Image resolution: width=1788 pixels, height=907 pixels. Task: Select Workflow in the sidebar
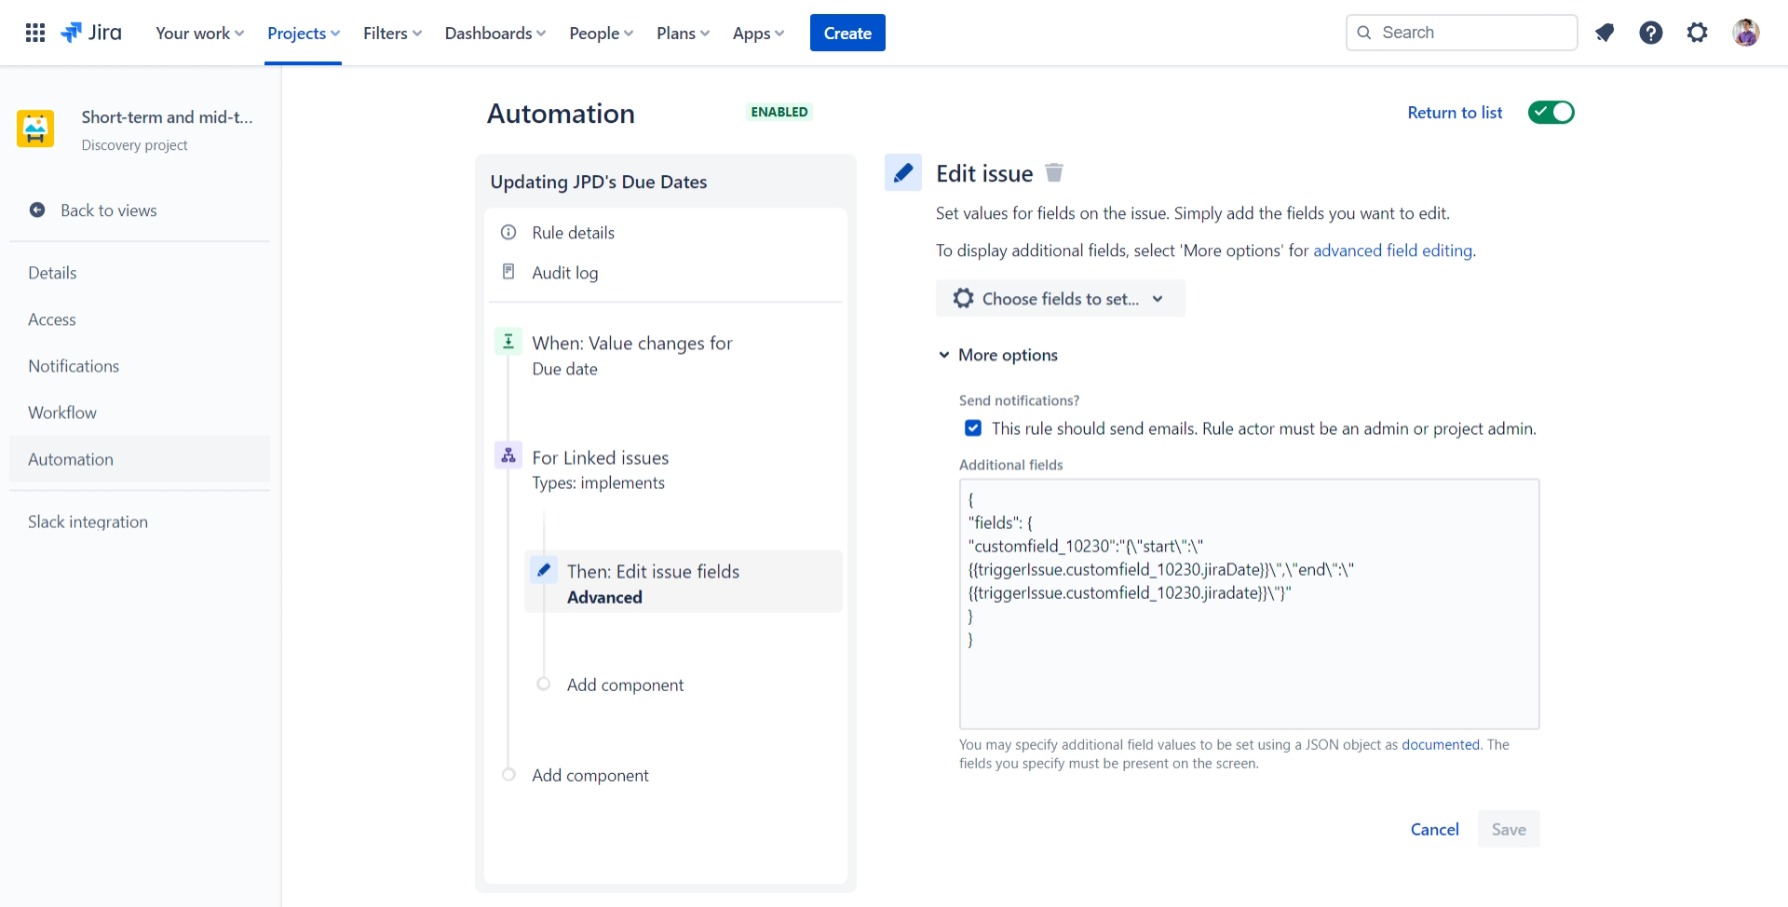click(62, 412)
